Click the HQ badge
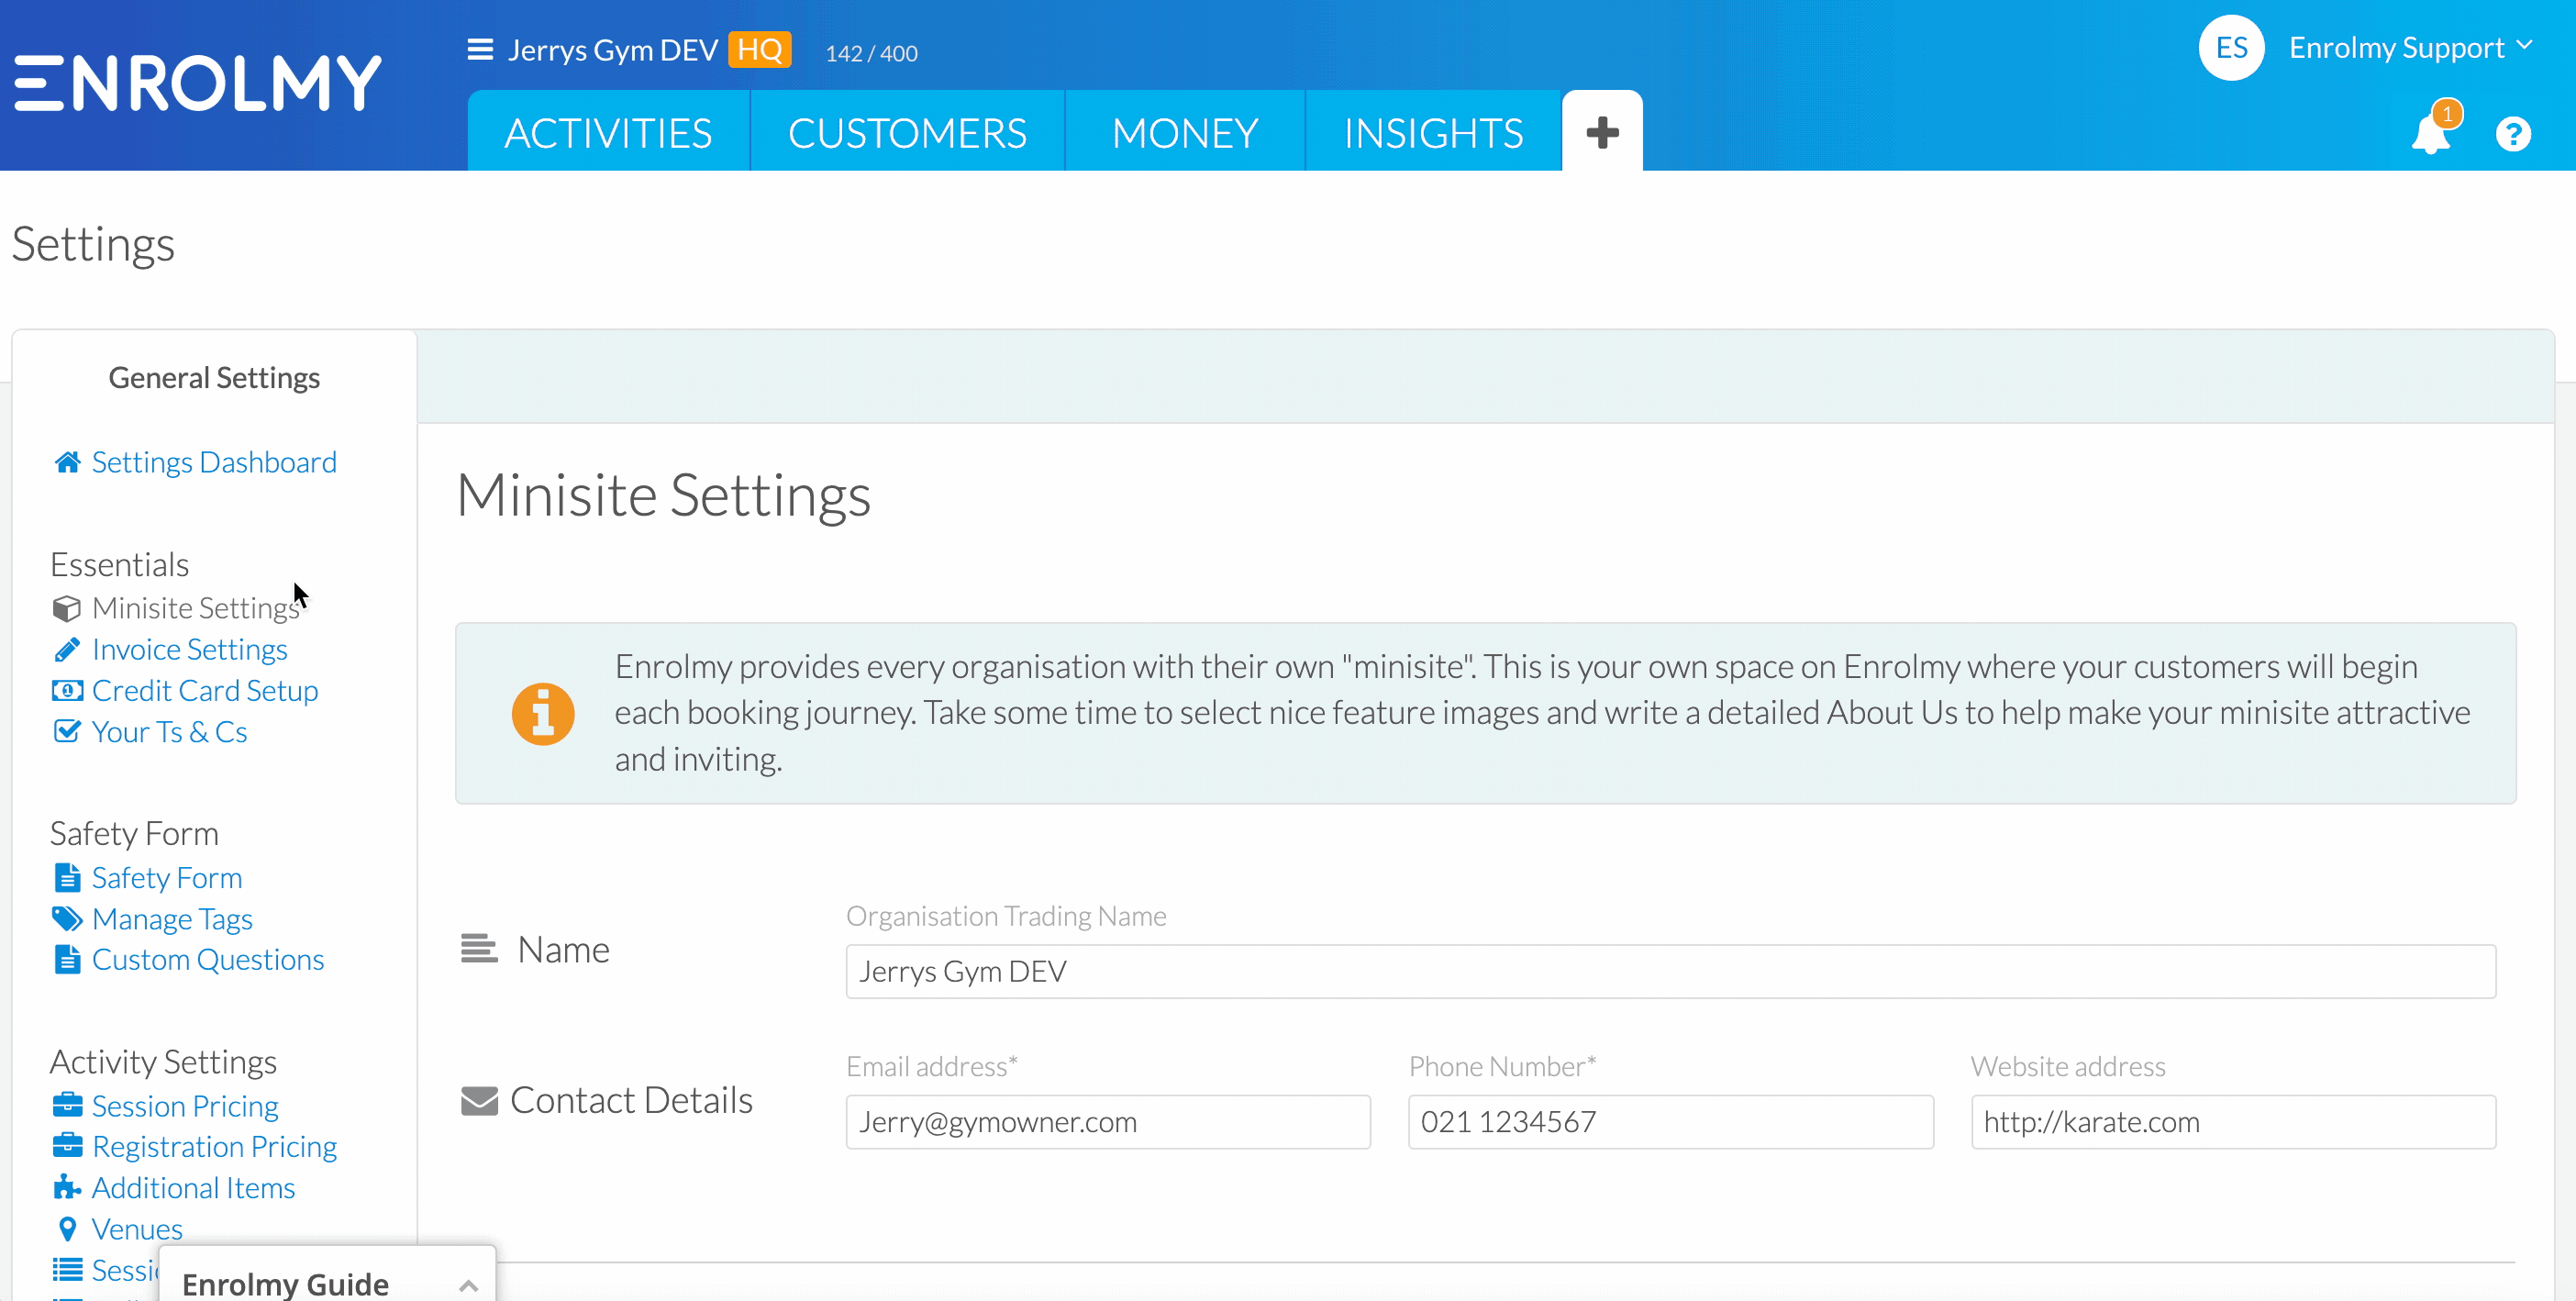2576x1301 pixels. 759,50
